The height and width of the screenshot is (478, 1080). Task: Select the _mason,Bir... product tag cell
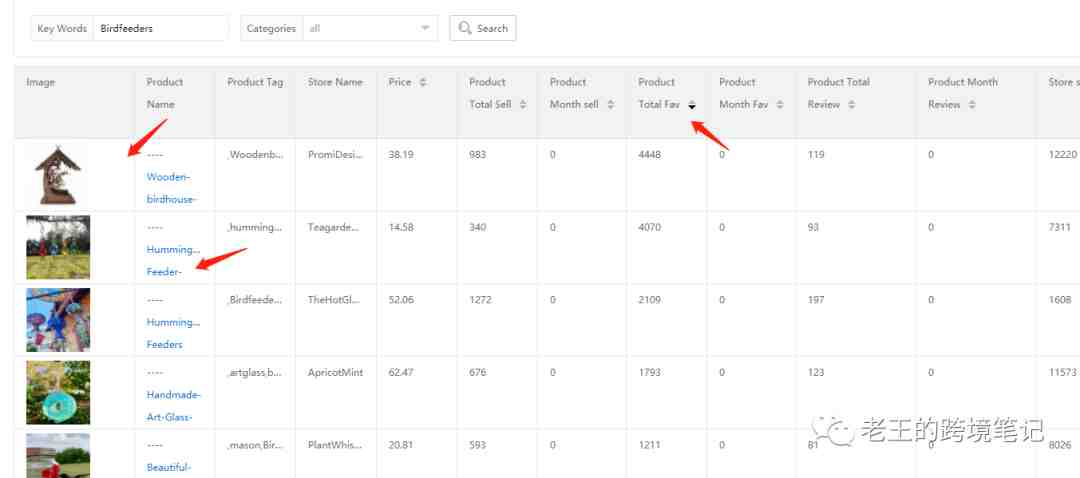(255, 445)
